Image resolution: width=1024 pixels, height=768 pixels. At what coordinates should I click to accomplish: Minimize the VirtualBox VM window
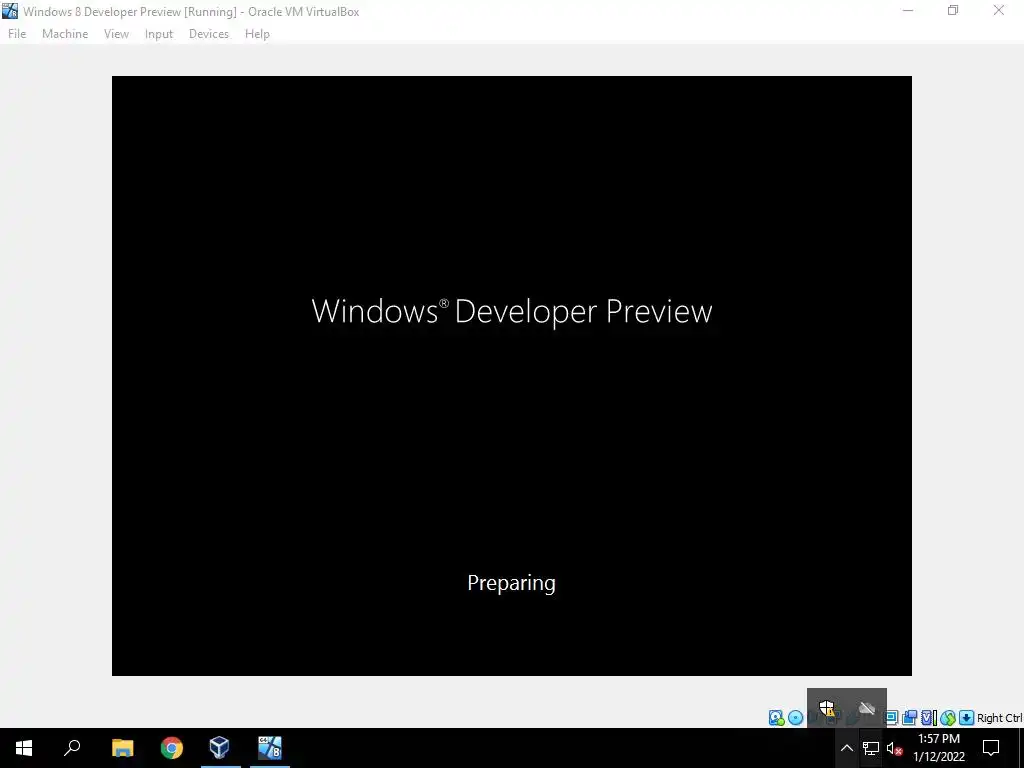pos(908,11)
